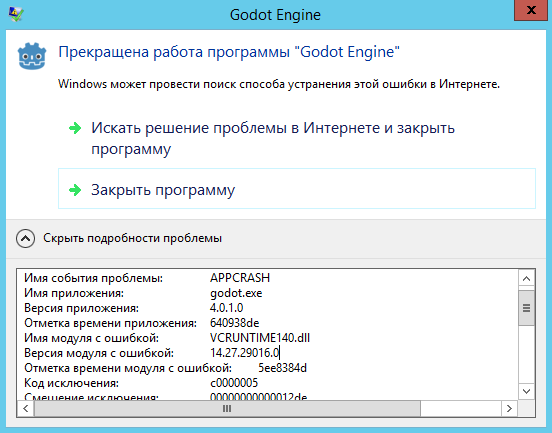Viewport: 552px width, 433px height.
Task: Click the title bar application icon
Action: click(16, 14)
